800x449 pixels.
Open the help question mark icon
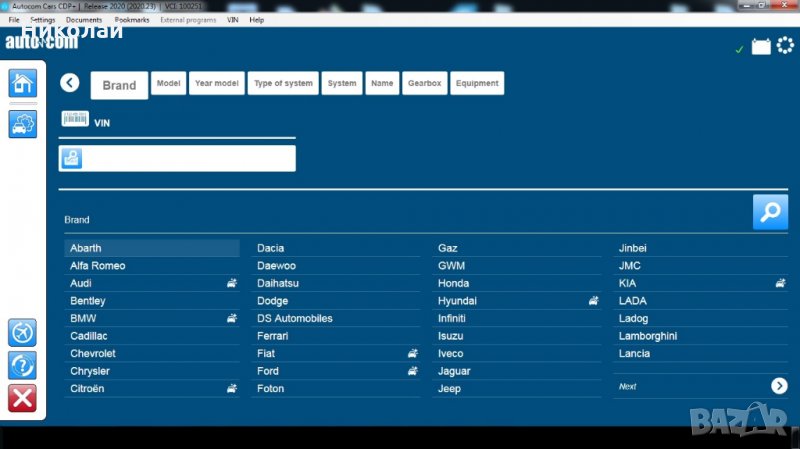(x=22, y=365)
